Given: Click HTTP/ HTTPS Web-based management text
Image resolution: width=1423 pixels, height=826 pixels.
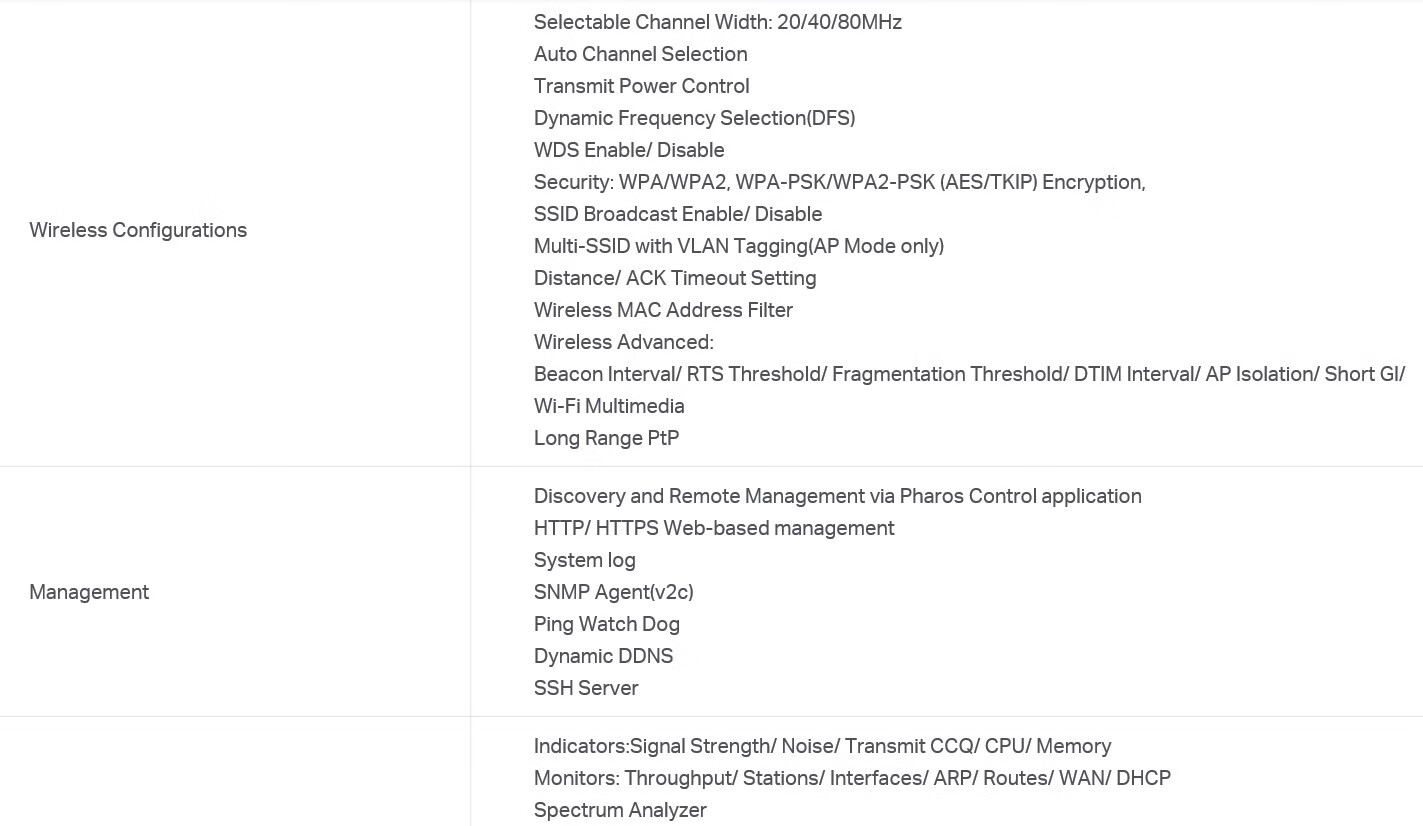Looking at the screenshot, I should [714, 528].
